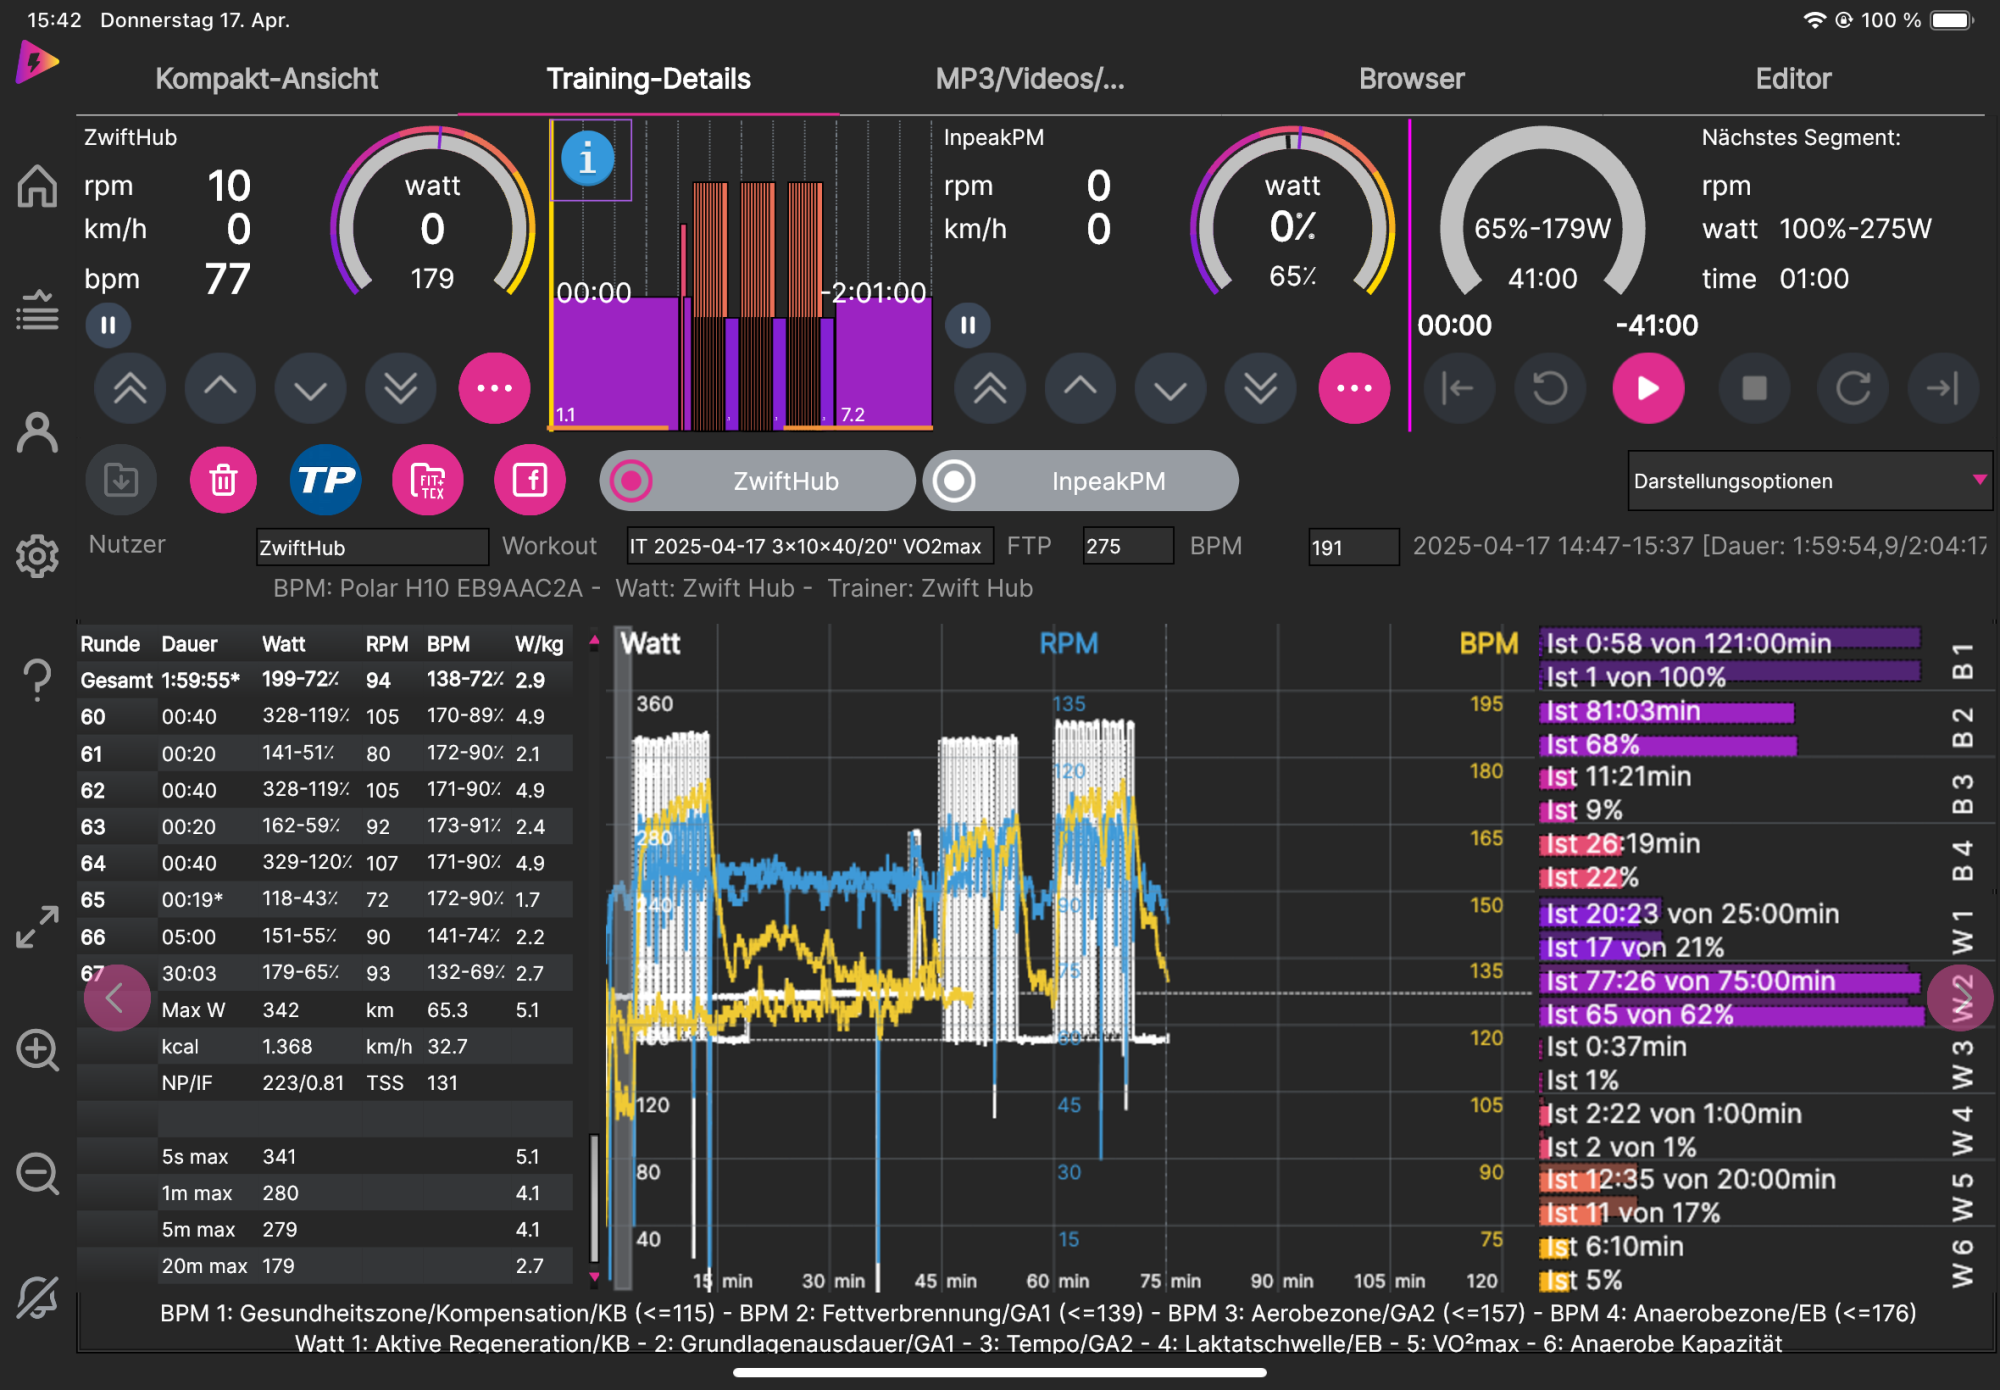Select Gesamt summary row
This screenshot has width=2000, height=1390.
(x=325, y=680)
